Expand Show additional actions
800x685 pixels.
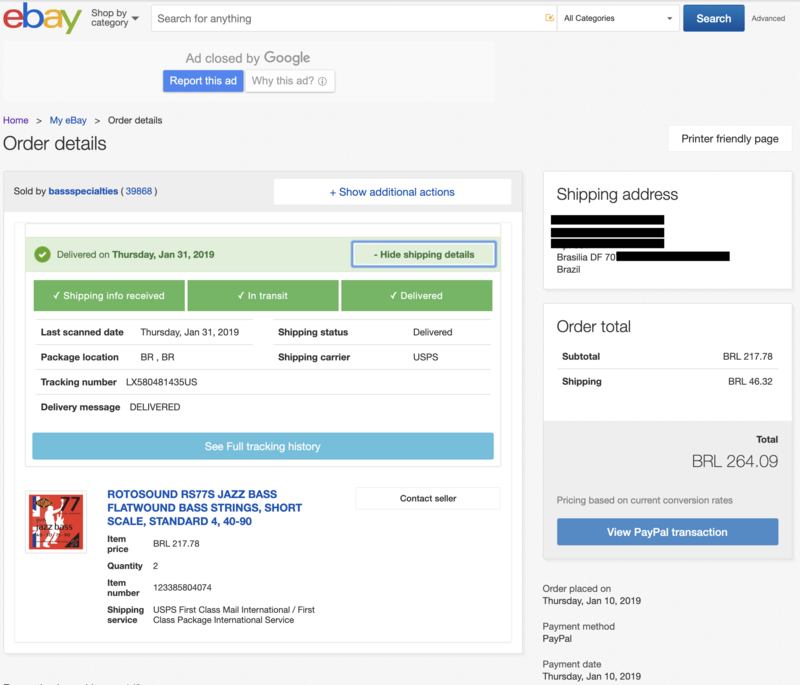pyautogui.click(x=392, y=192)
